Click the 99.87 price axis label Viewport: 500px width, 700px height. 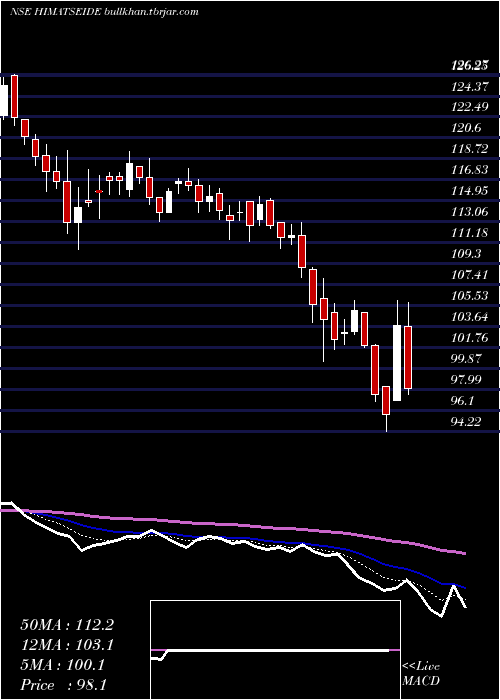coord(466,358)
